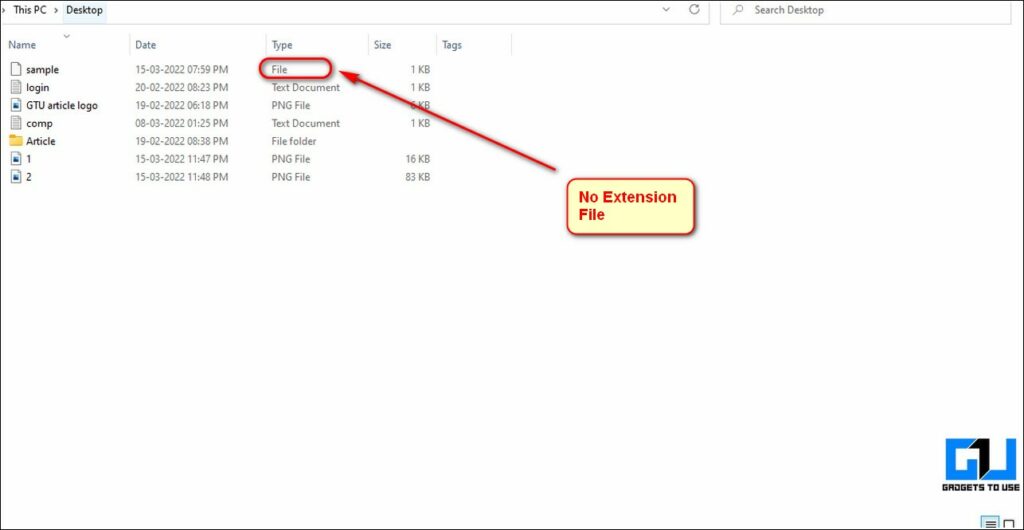Expand the chevron between This PC and Desktop
The width and height of the screenshot is (1024, 530).
click(55, 10)
